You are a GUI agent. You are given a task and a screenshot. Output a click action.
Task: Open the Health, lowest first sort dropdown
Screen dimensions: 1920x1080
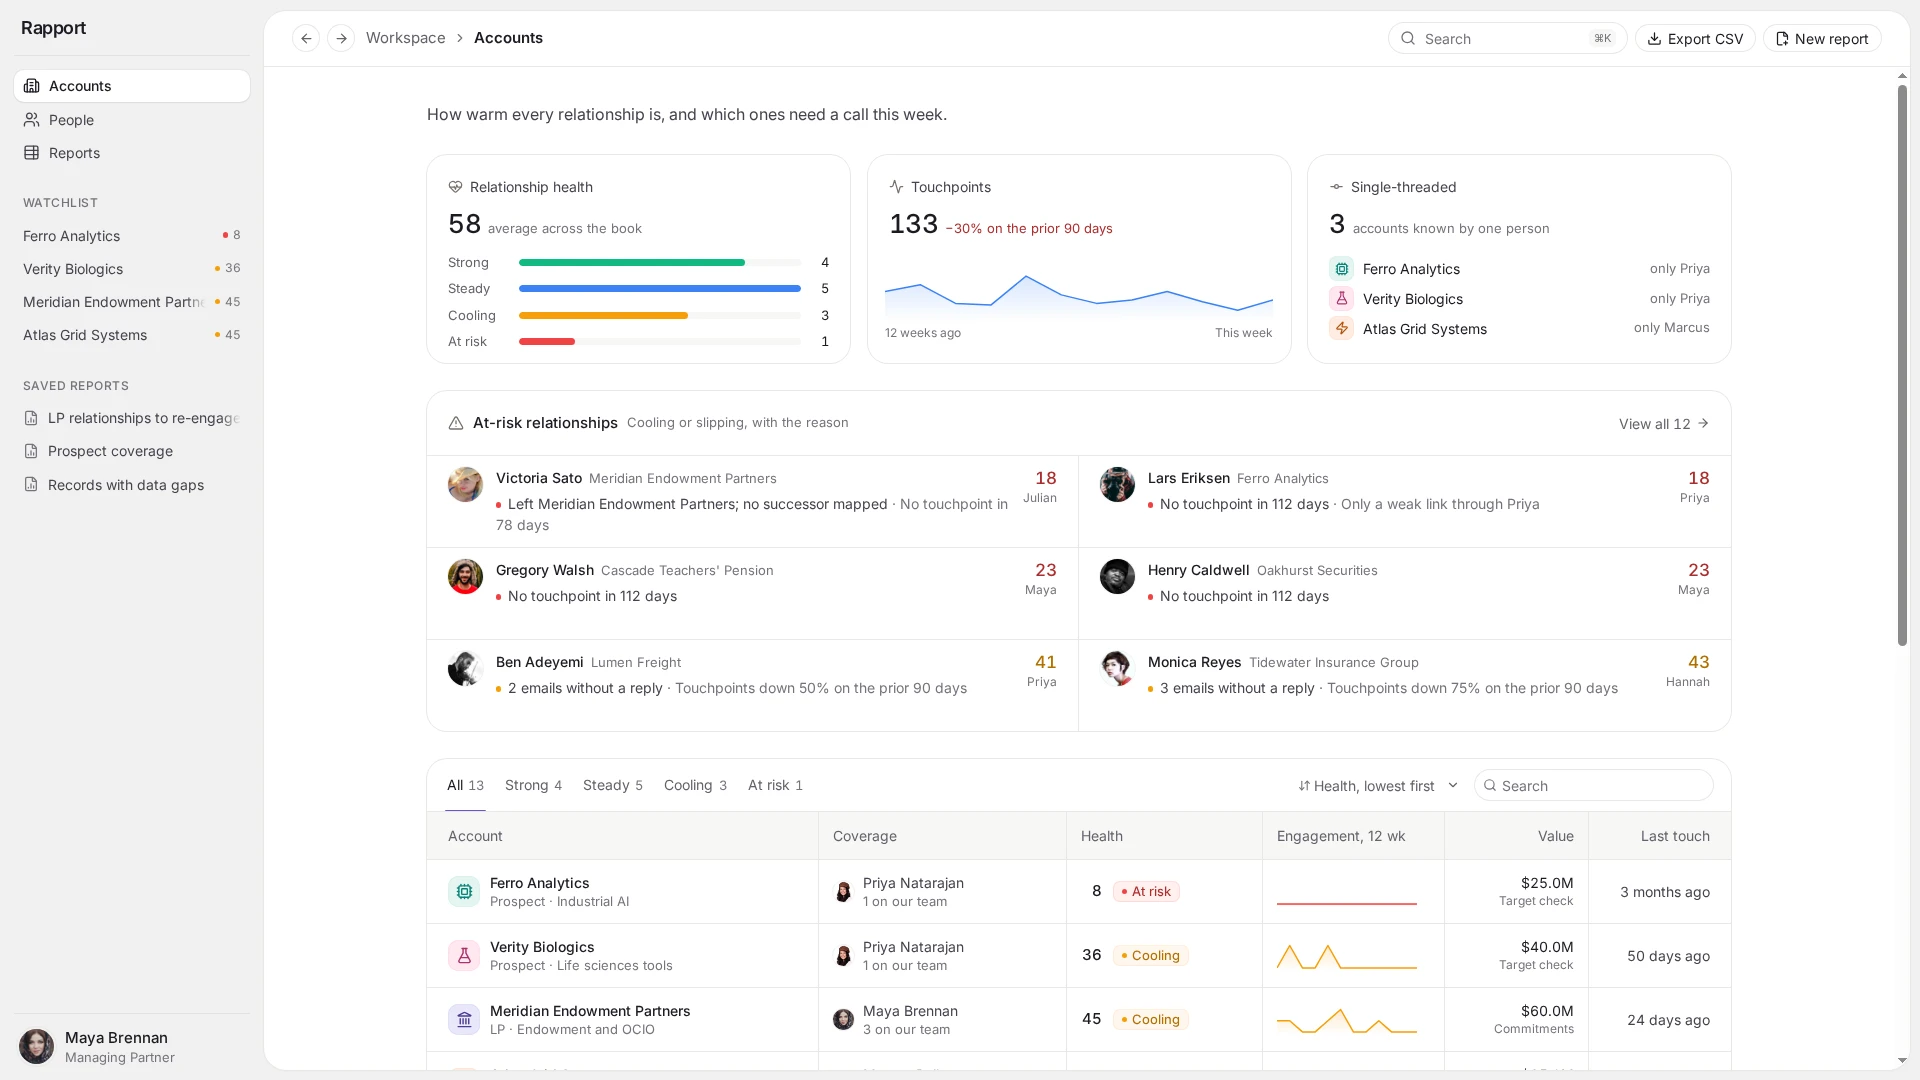coord(1378,786)
